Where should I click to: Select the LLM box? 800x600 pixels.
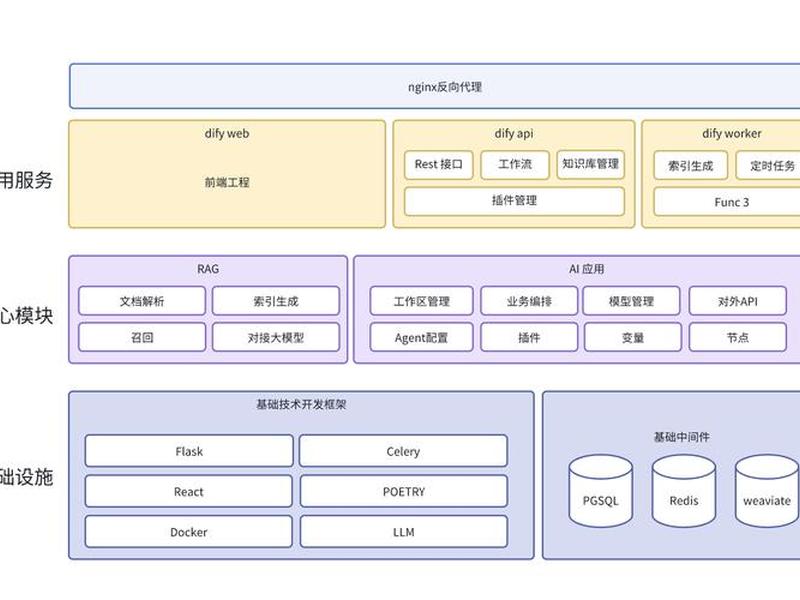[x=404, y=532]
